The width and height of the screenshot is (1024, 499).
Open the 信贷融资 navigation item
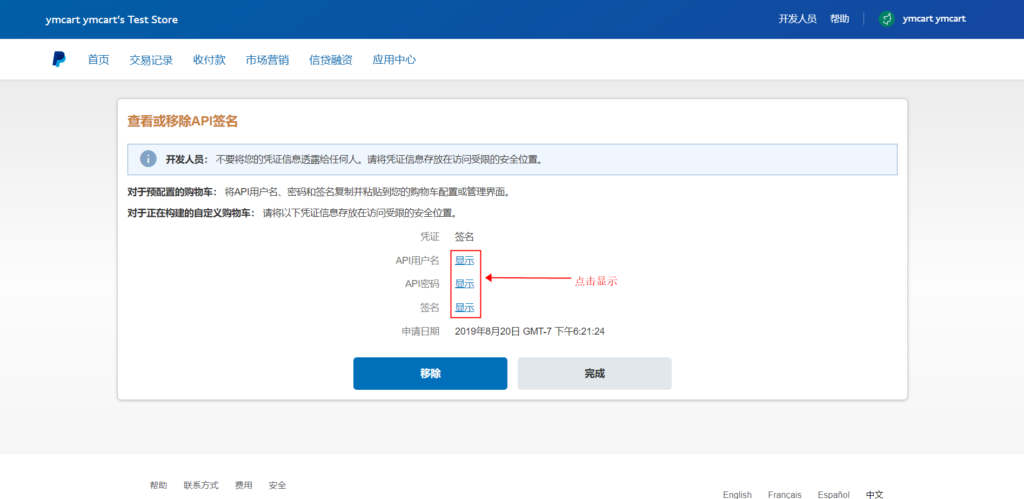coord(331,60)
